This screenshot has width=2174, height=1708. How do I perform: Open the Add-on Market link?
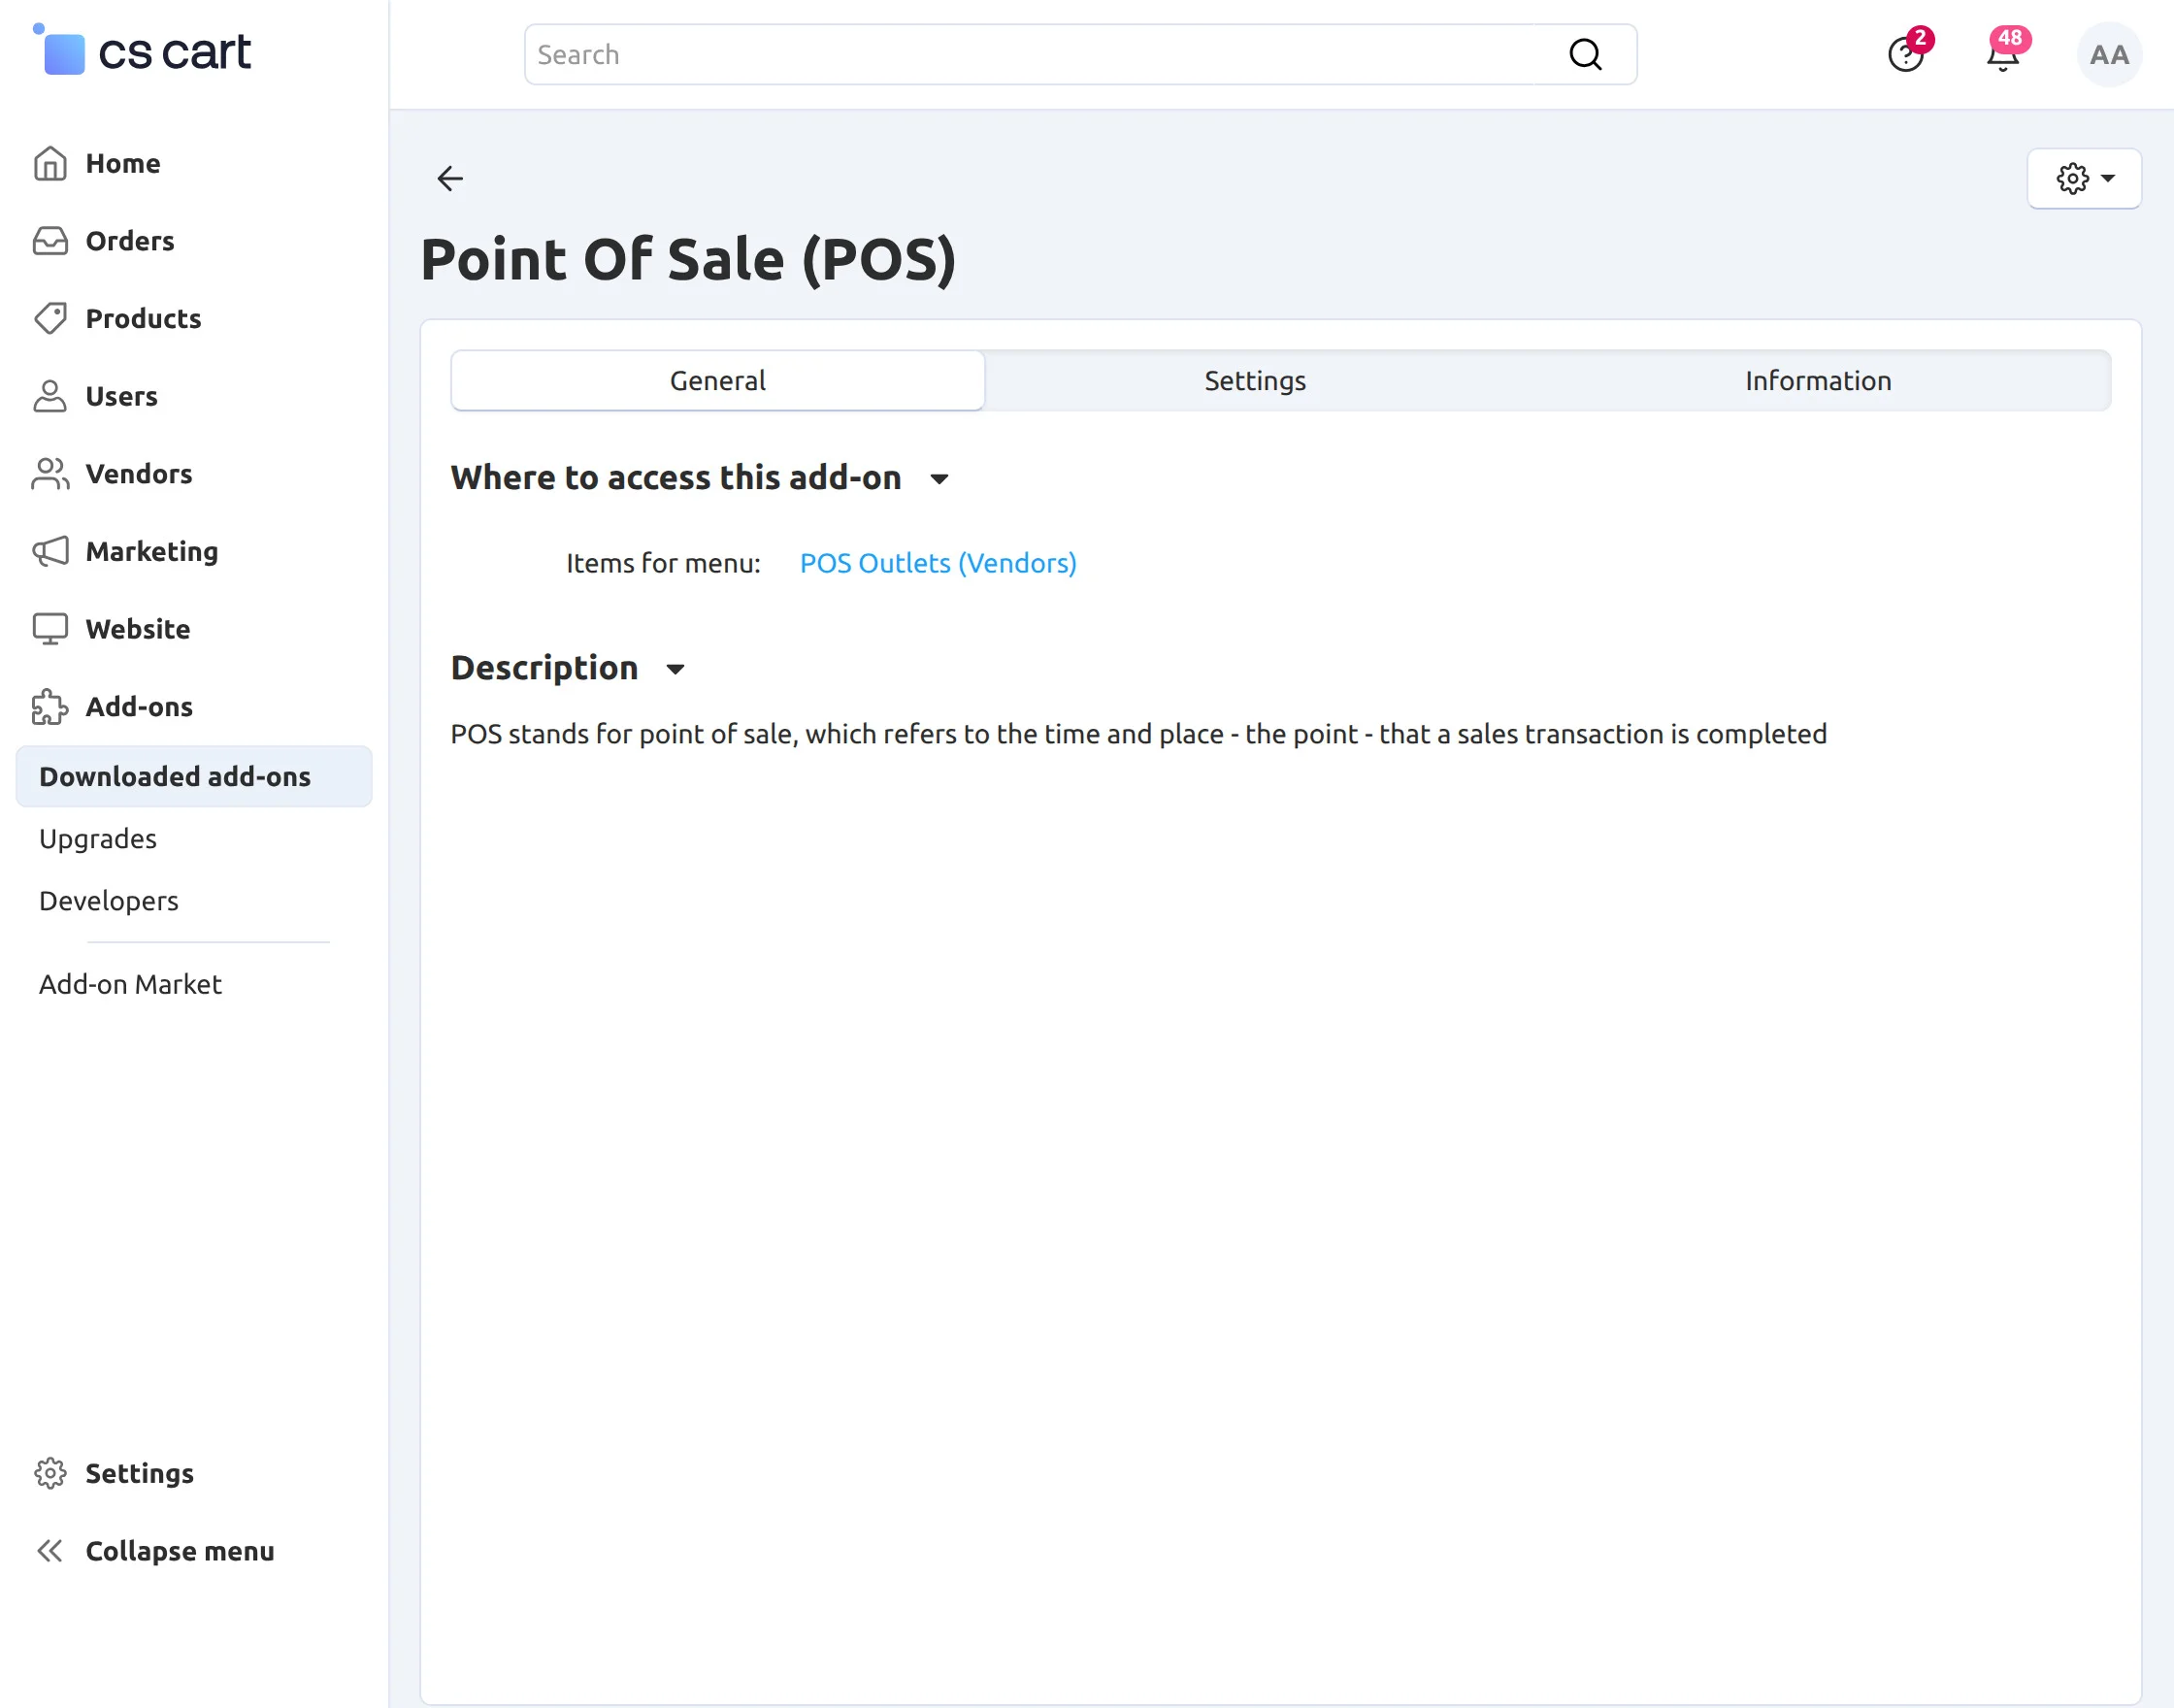point(130,984)
